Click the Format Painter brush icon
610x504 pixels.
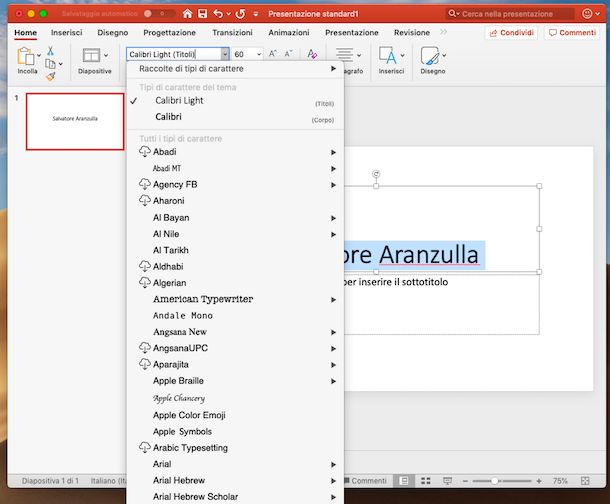[51, 77]
